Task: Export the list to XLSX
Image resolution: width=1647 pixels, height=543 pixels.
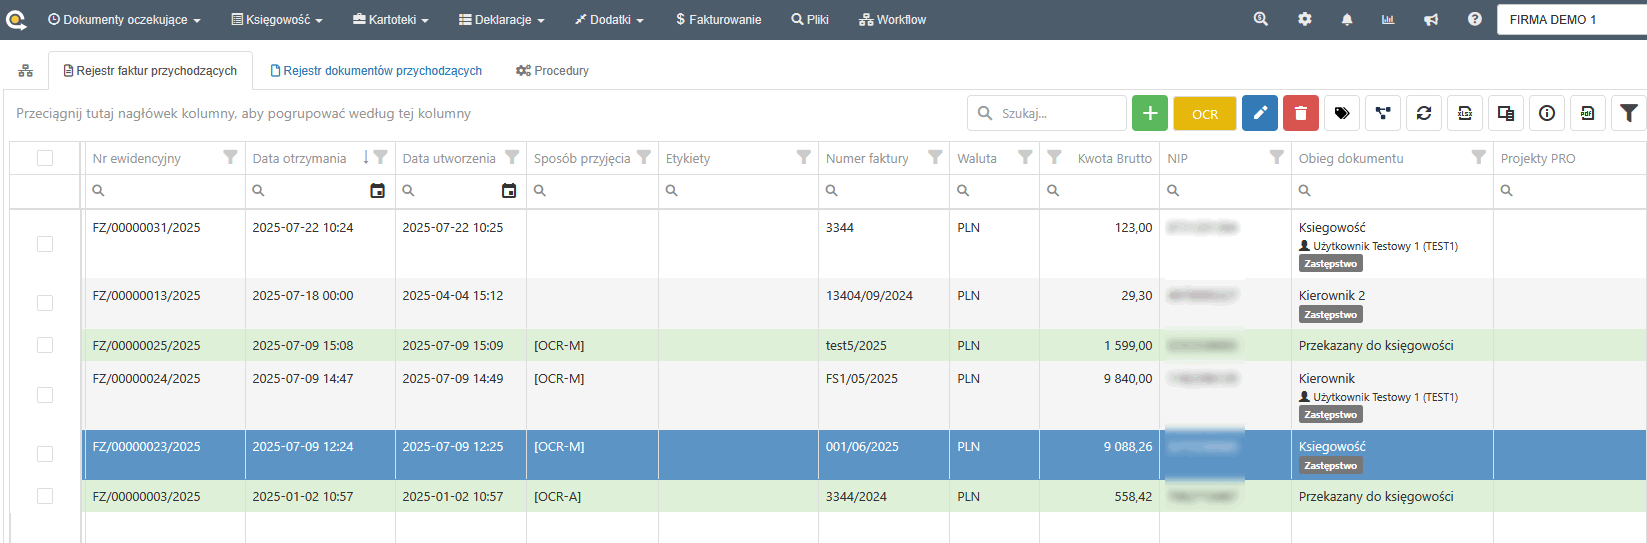Action: click(1465, 114)
